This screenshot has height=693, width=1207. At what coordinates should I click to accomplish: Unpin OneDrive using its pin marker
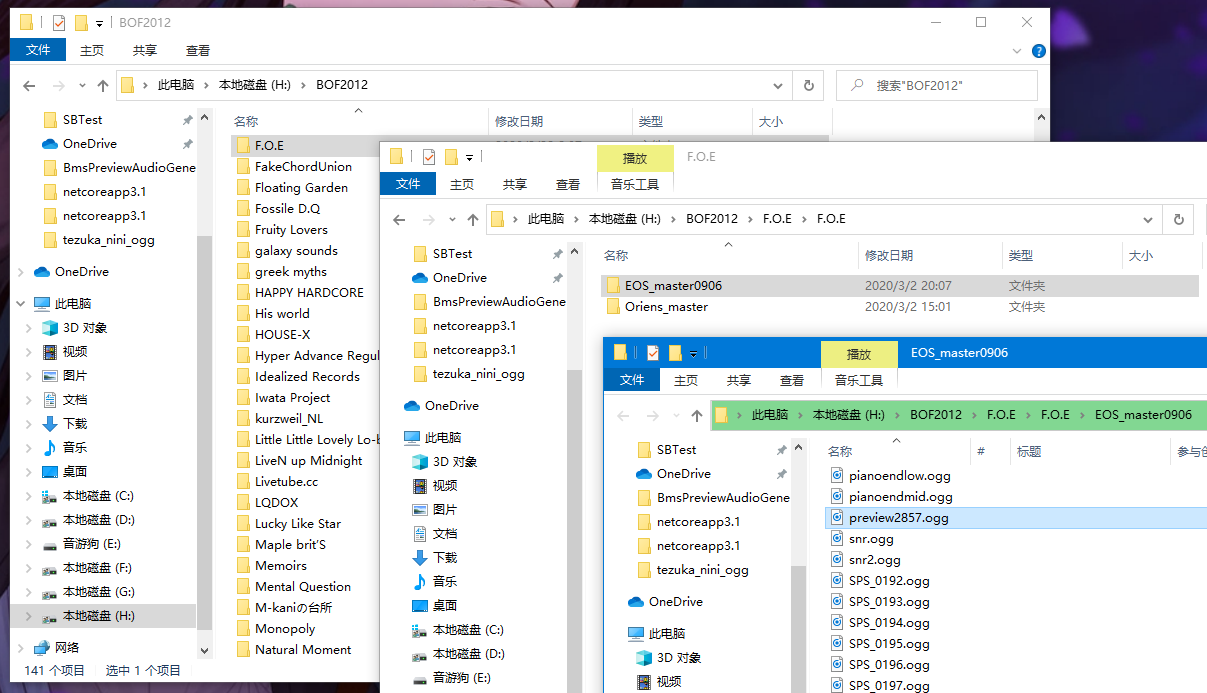tap(187, 143)
